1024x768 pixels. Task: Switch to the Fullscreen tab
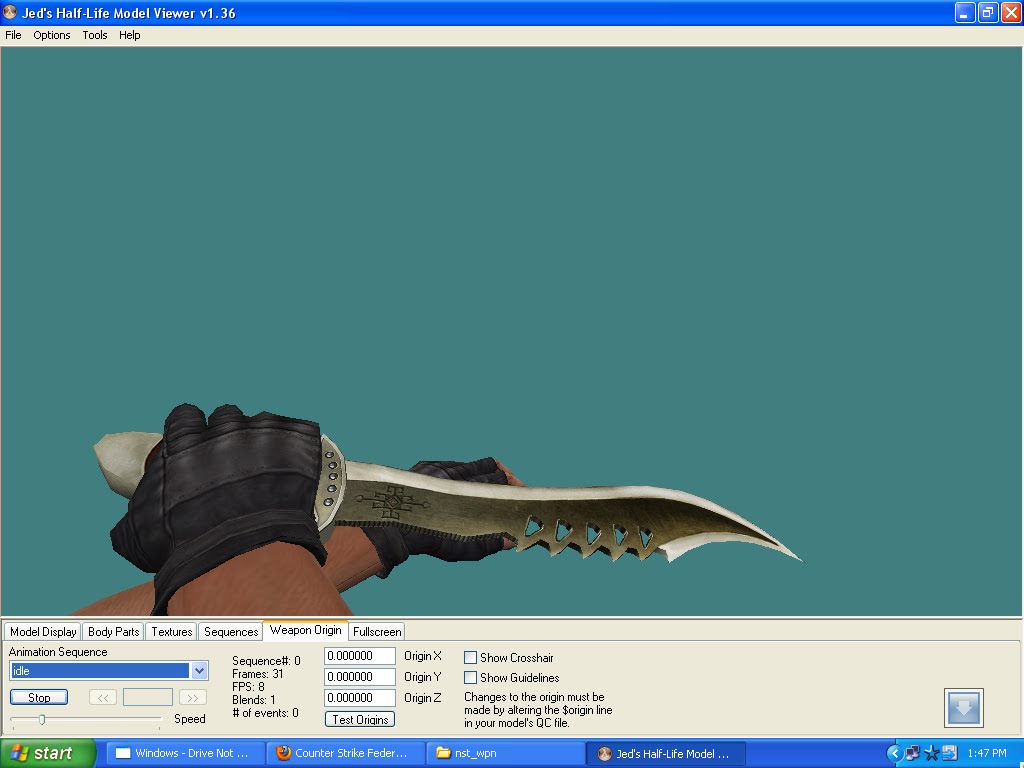(x=377, y=632)
